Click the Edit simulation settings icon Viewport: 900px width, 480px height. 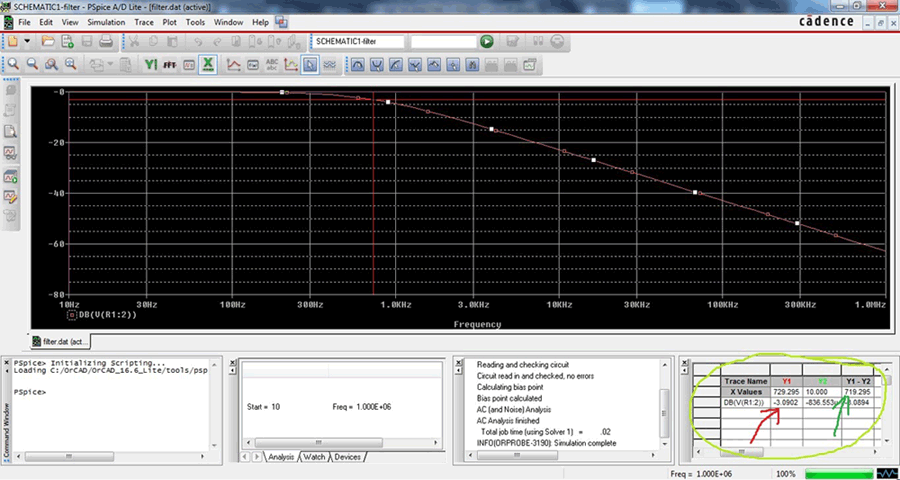click(x=513, y=41)
